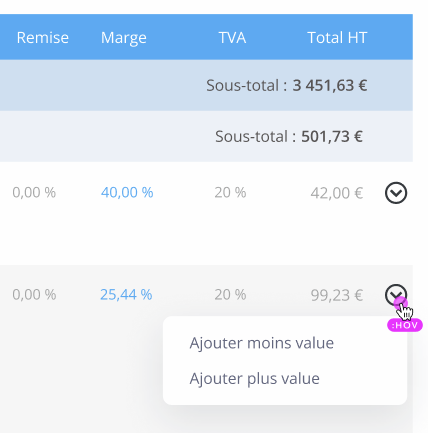Toggle the chevron menu on the 99,23 € row

pyautogui.click(x=396, y=295)
